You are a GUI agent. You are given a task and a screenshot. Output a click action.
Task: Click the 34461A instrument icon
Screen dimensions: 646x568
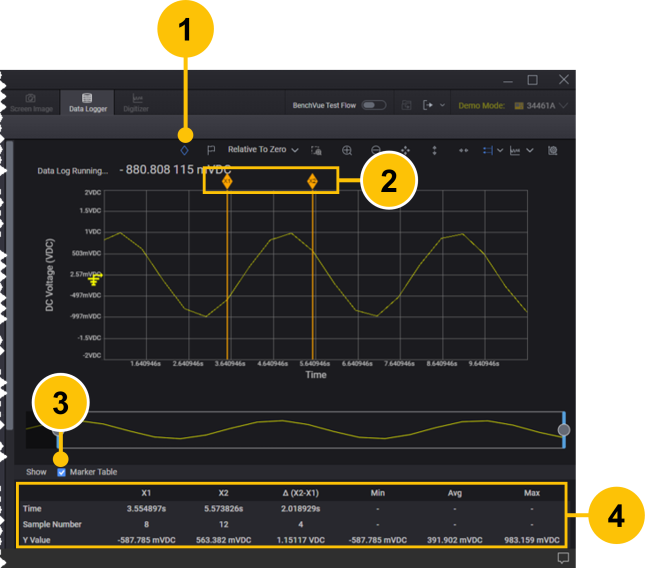point(519,106)
